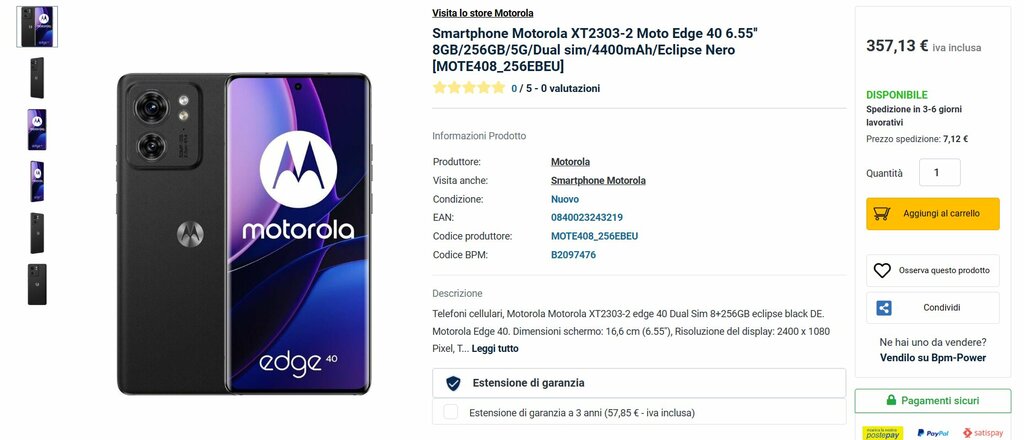Click the green padlock icon
Viewport: 1024px width, 440px height.
tap(891, 400)
